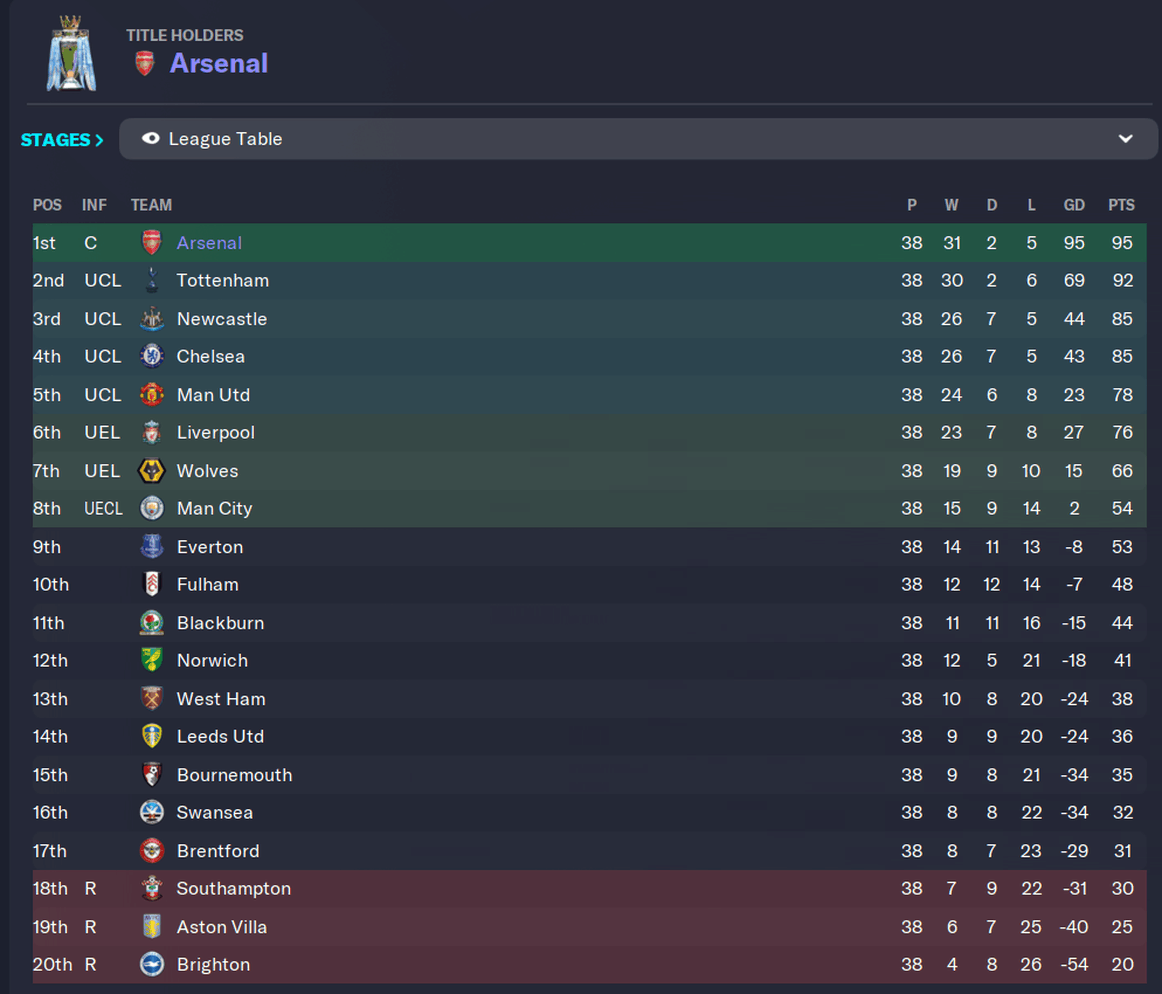Viewport: 1162px width, 994px height.
Task: Open the STAGES expander
Action: pos(62,139)
